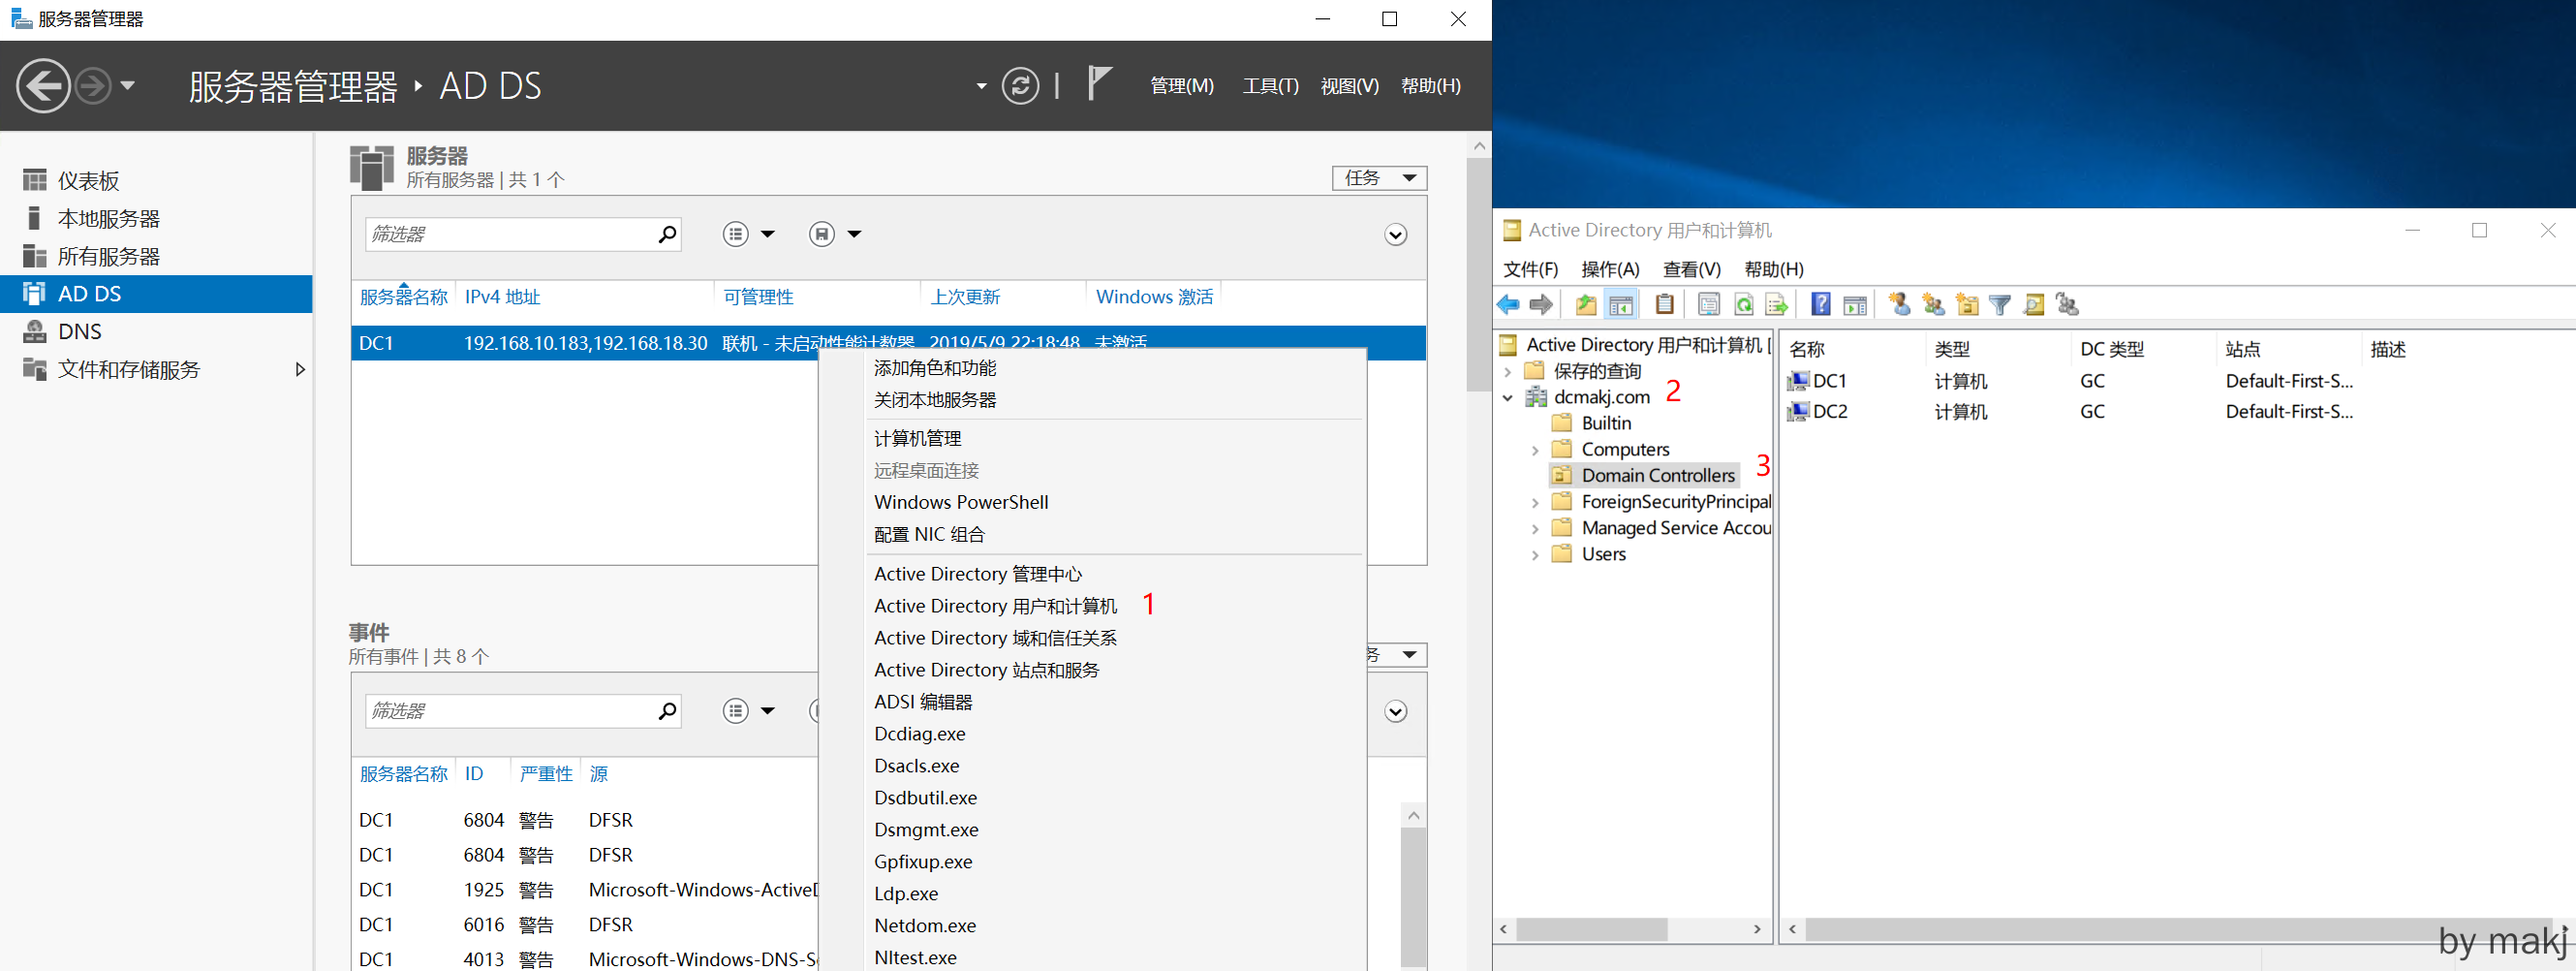This screenshot has width=2576, height=971.
Task: Open the 操作(A) menu
Action: (x=1609, y=269)
